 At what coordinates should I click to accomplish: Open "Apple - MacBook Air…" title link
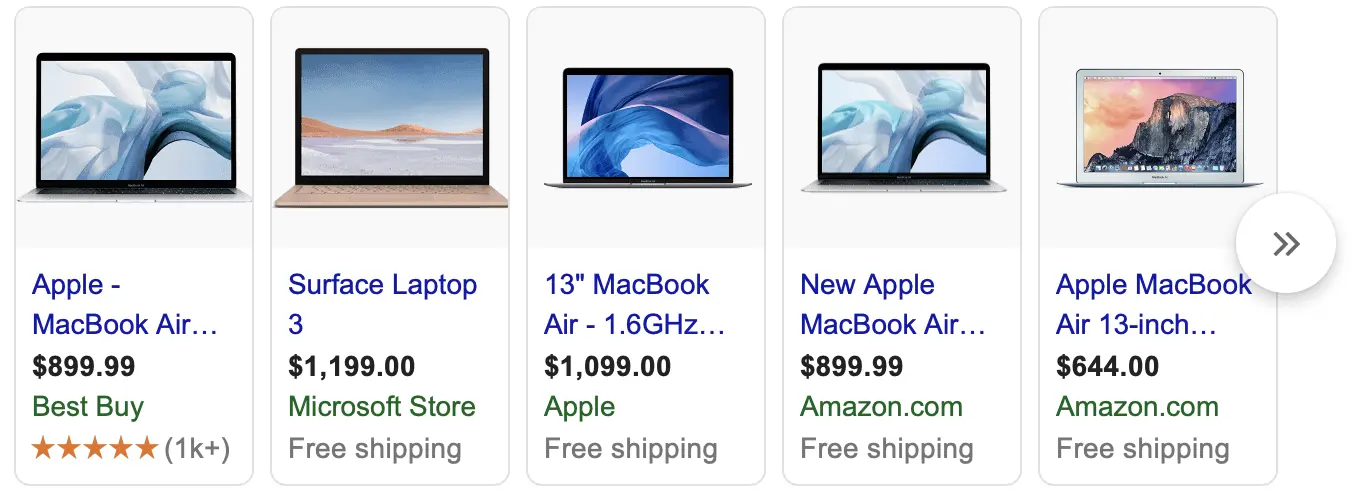[x=125, y=304]
